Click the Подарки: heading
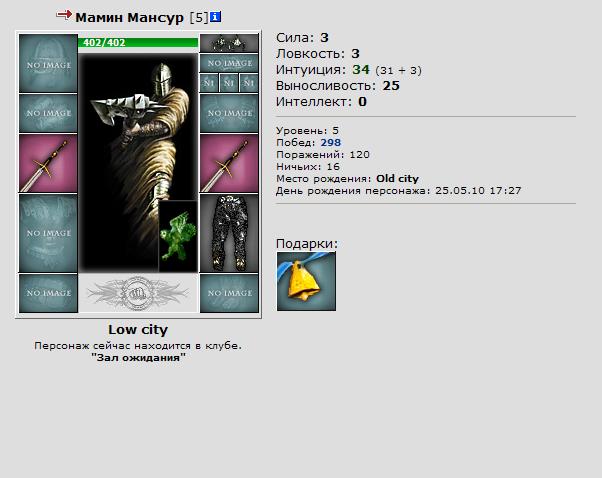 (307, 244)
